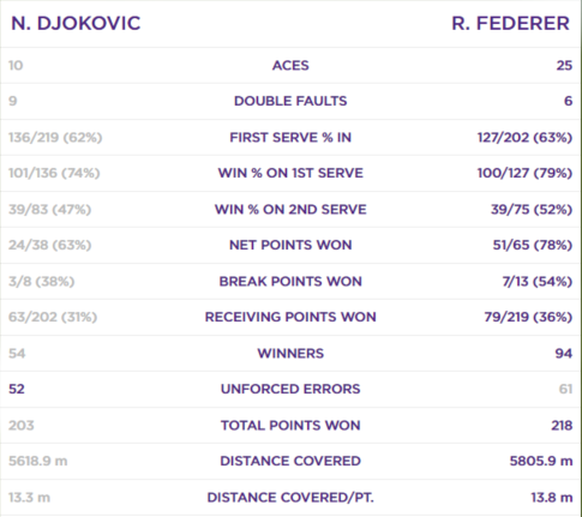Select the UNFORCED ERRORS label

[x=290, y=389]
